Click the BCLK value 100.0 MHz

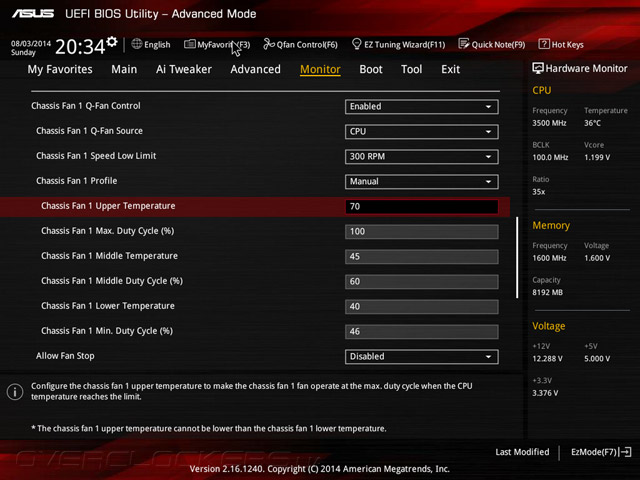(x=550, y=158)
